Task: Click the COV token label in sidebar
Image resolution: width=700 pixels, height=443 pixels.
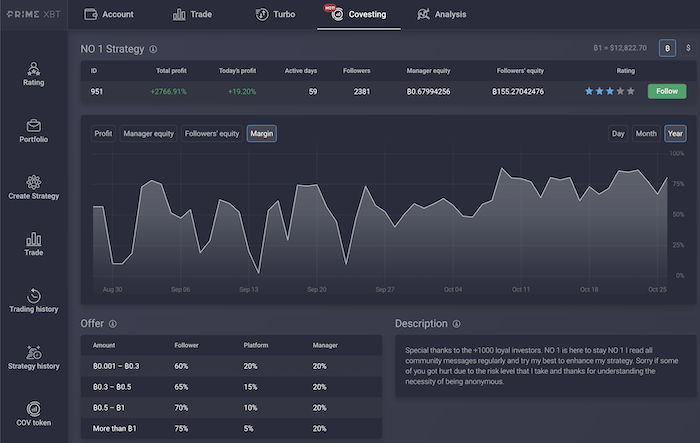Action: point(33,422)
